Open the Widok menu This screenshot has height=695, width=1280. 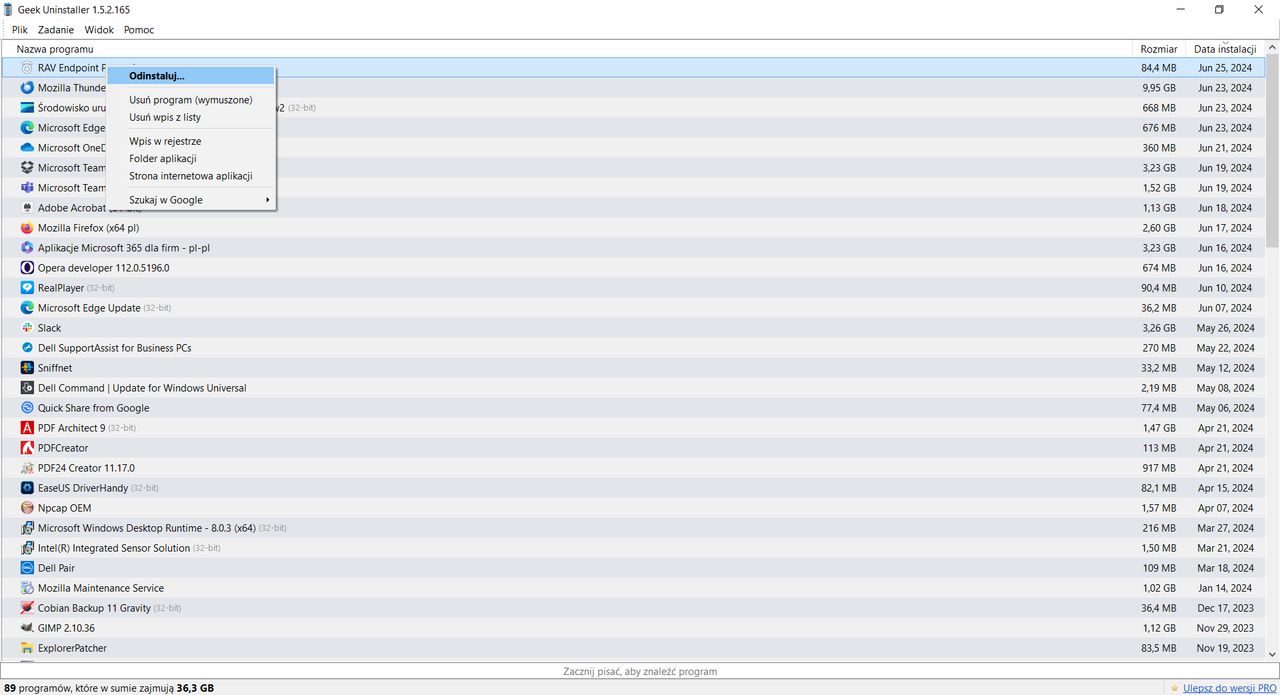pyautogui.click(x=98, y=30)
